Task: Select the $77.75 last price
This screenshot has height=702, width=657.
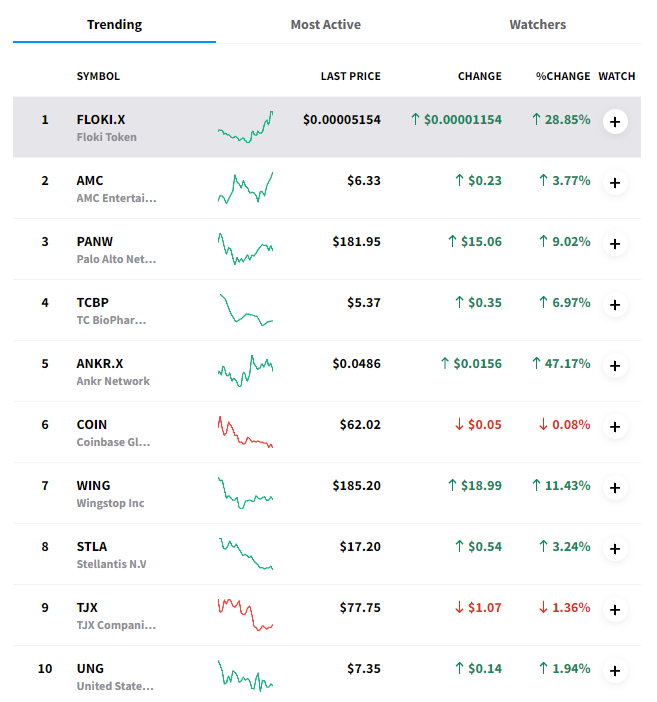Action: [360, 608]
